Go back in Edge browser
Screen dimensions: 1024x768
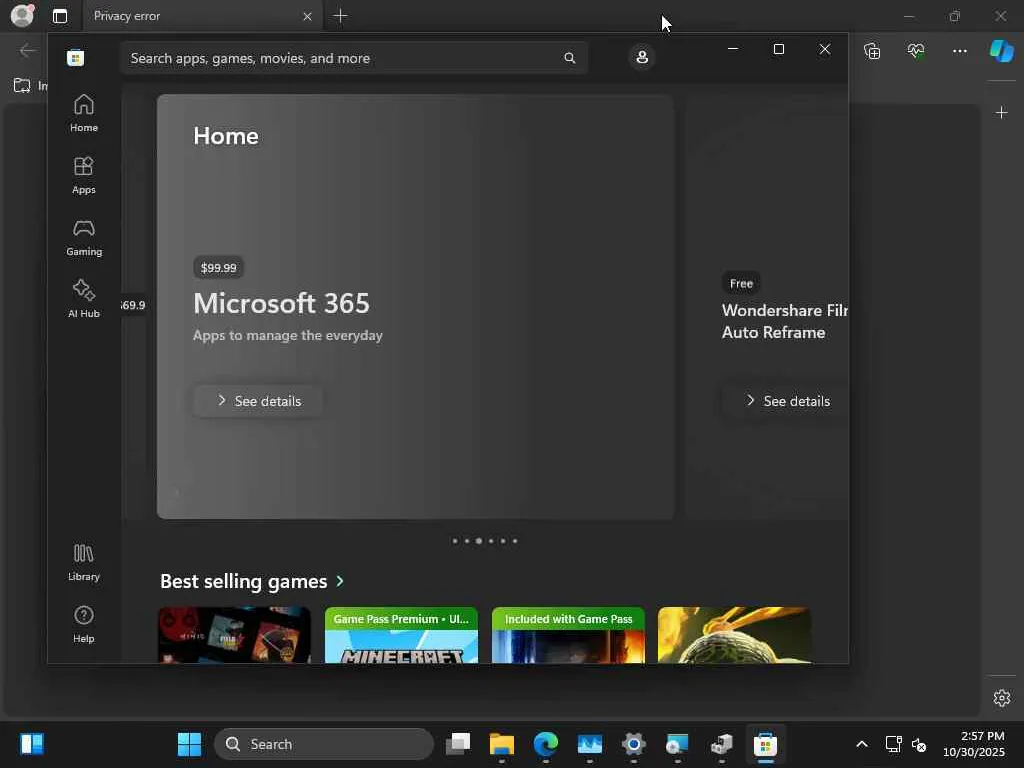27,51
